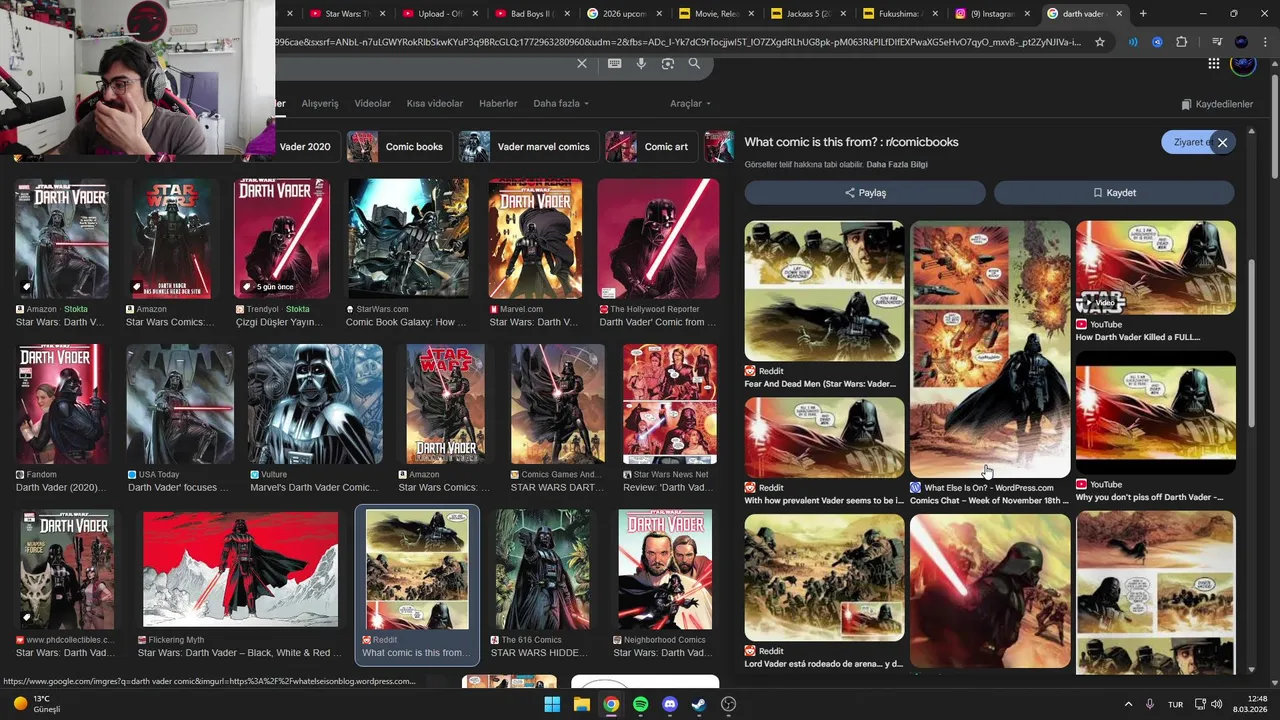The width and height of the screenshot is (1280, 720).
Task: Open the 616 Comics Star Wars Hidden image
Action: click(542, 570)
